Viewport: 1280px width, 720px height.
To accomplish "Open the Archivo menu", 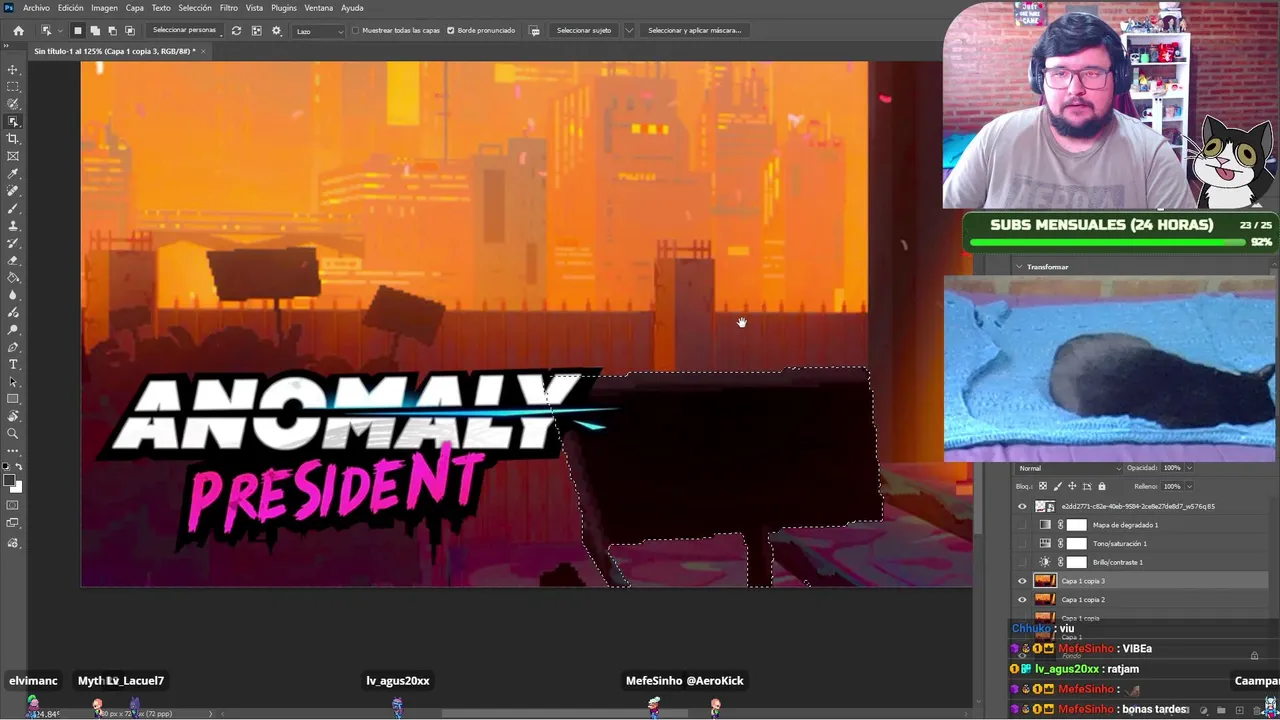I will click(x=36, y=8).
